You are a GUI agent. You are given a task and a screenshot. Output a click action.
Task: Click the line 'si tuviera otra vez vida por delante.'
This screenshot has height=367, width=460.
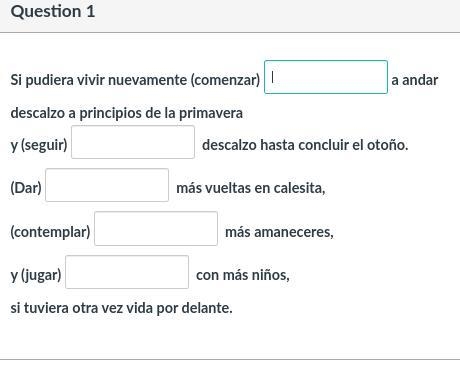121,308
